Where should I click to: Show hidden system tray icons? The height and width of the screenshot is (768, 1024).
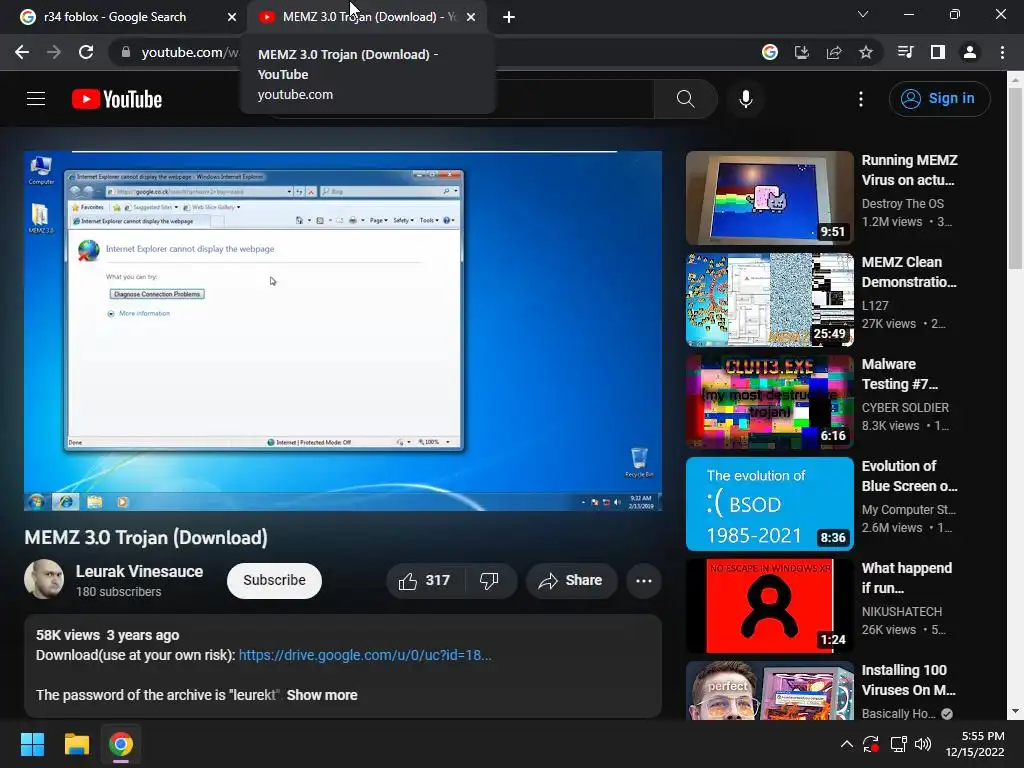click(x=846, y=744)
